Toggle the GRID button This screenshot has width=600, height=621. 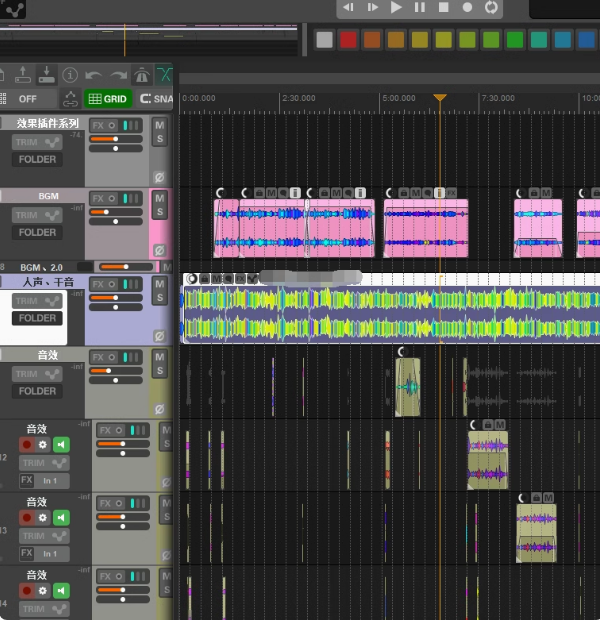click(108, 99)
